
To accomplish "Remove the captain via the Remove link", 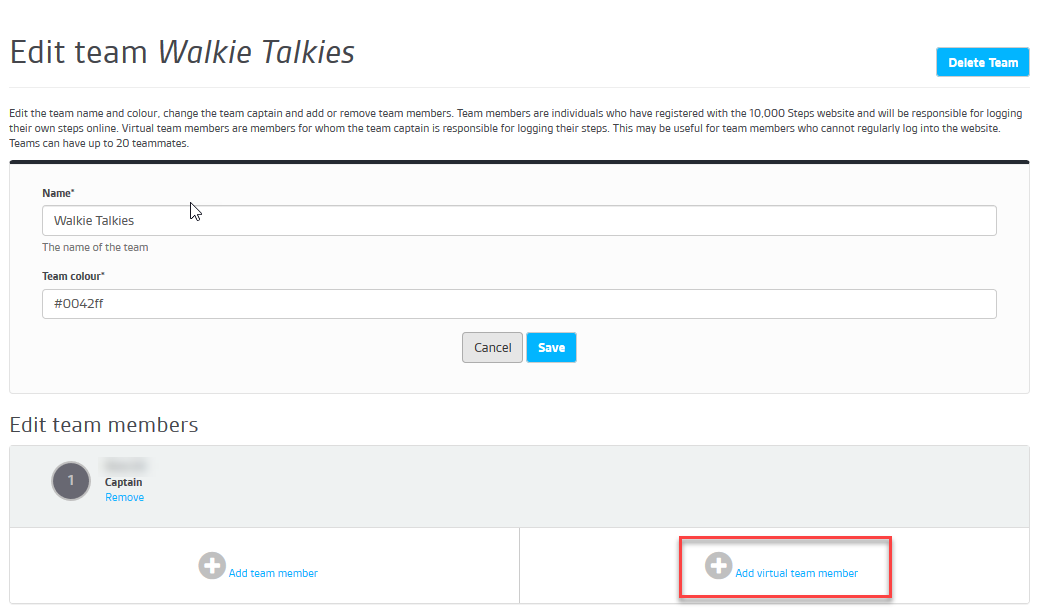I will [x=125, y=498].
